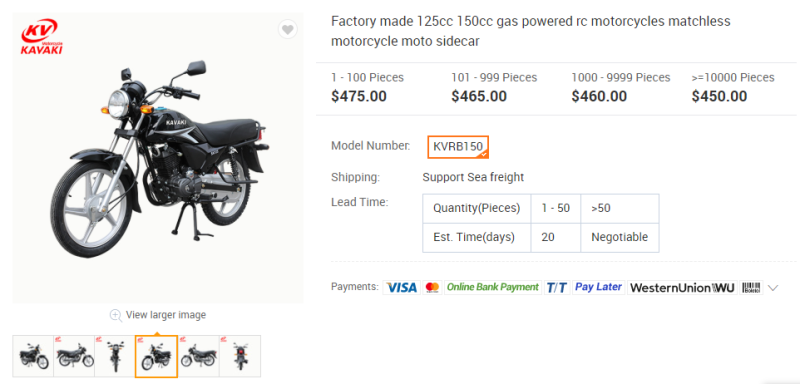Screen dimensions: 800x384
Task: Click the magnifier zoom icon below image
Action: pyautogui.click(x=116, y=315)
